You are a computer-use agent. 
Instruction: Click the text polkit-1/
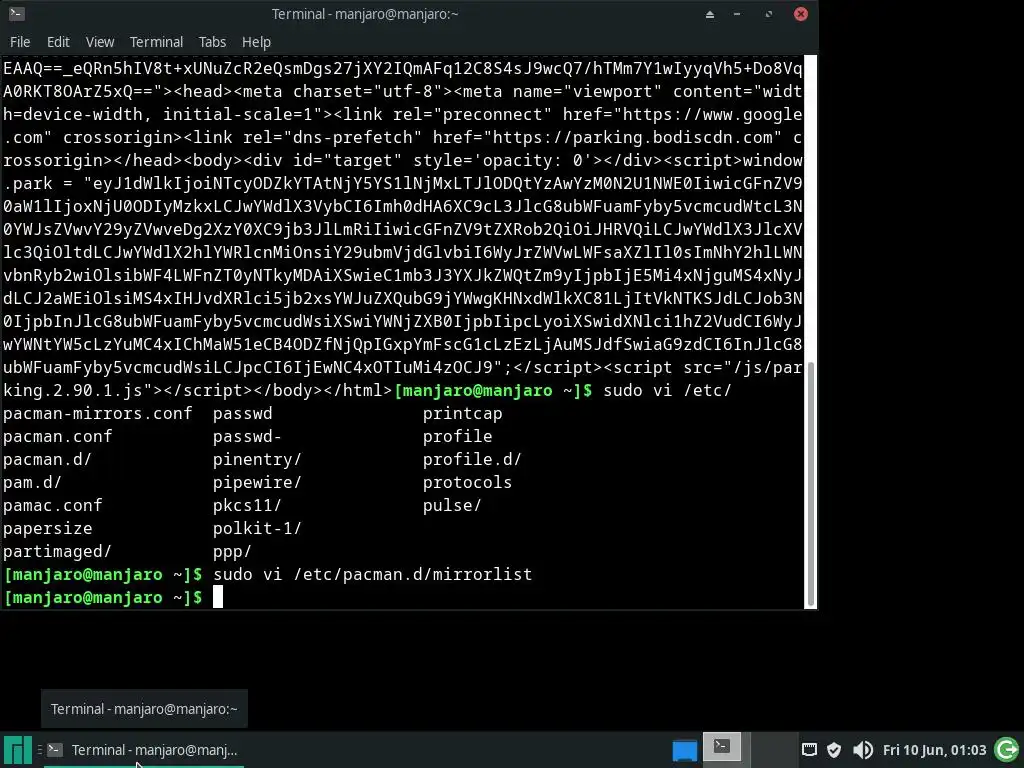point(257,528)
